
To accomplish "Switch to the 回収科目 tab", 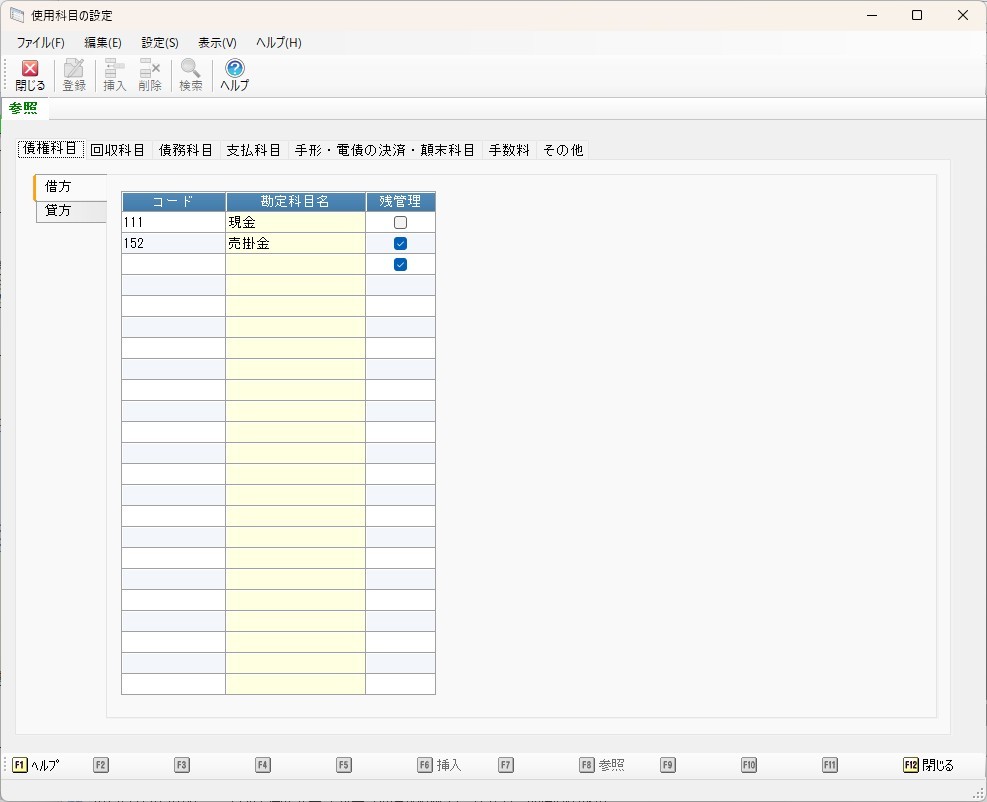I will click(x=118, y=150).
